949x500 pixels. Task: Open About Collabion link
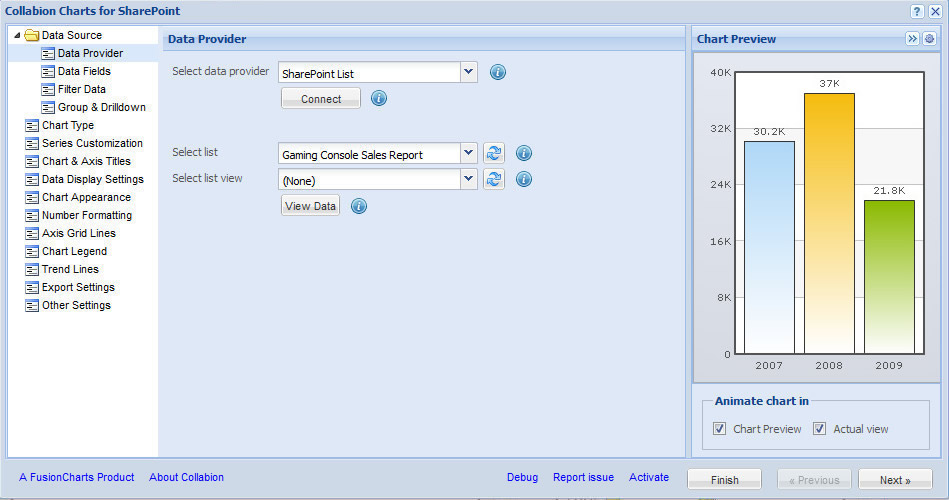[x=186, y=477]
